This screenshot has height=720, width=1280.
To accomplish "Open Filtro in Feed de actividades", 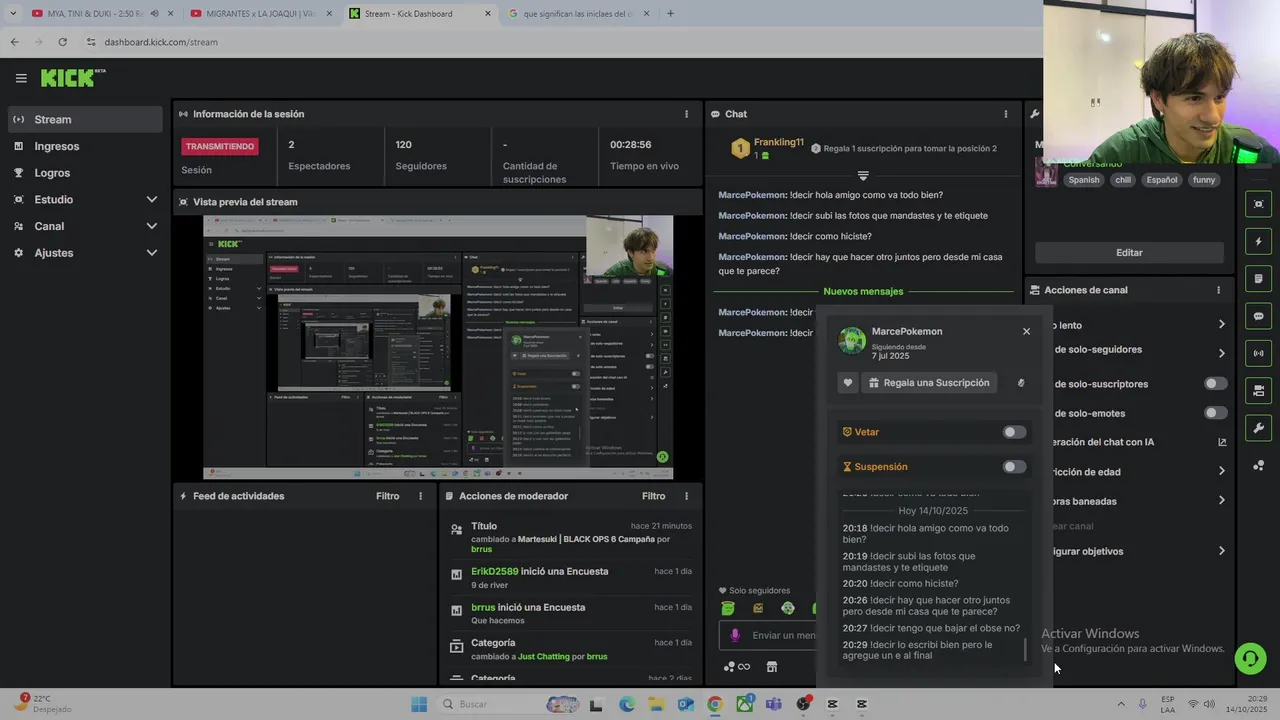I will point(387,496).
